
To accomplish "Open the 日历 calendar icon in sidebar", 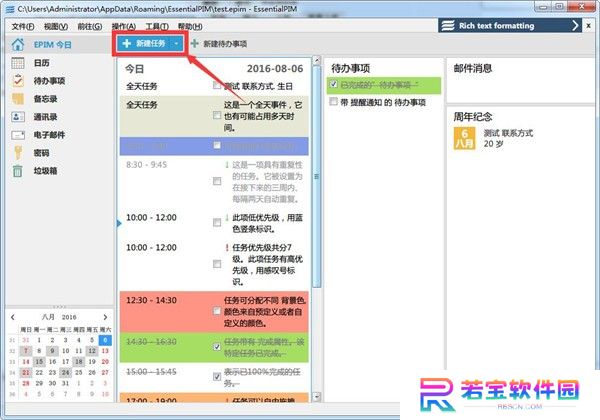I will [18, 63].
